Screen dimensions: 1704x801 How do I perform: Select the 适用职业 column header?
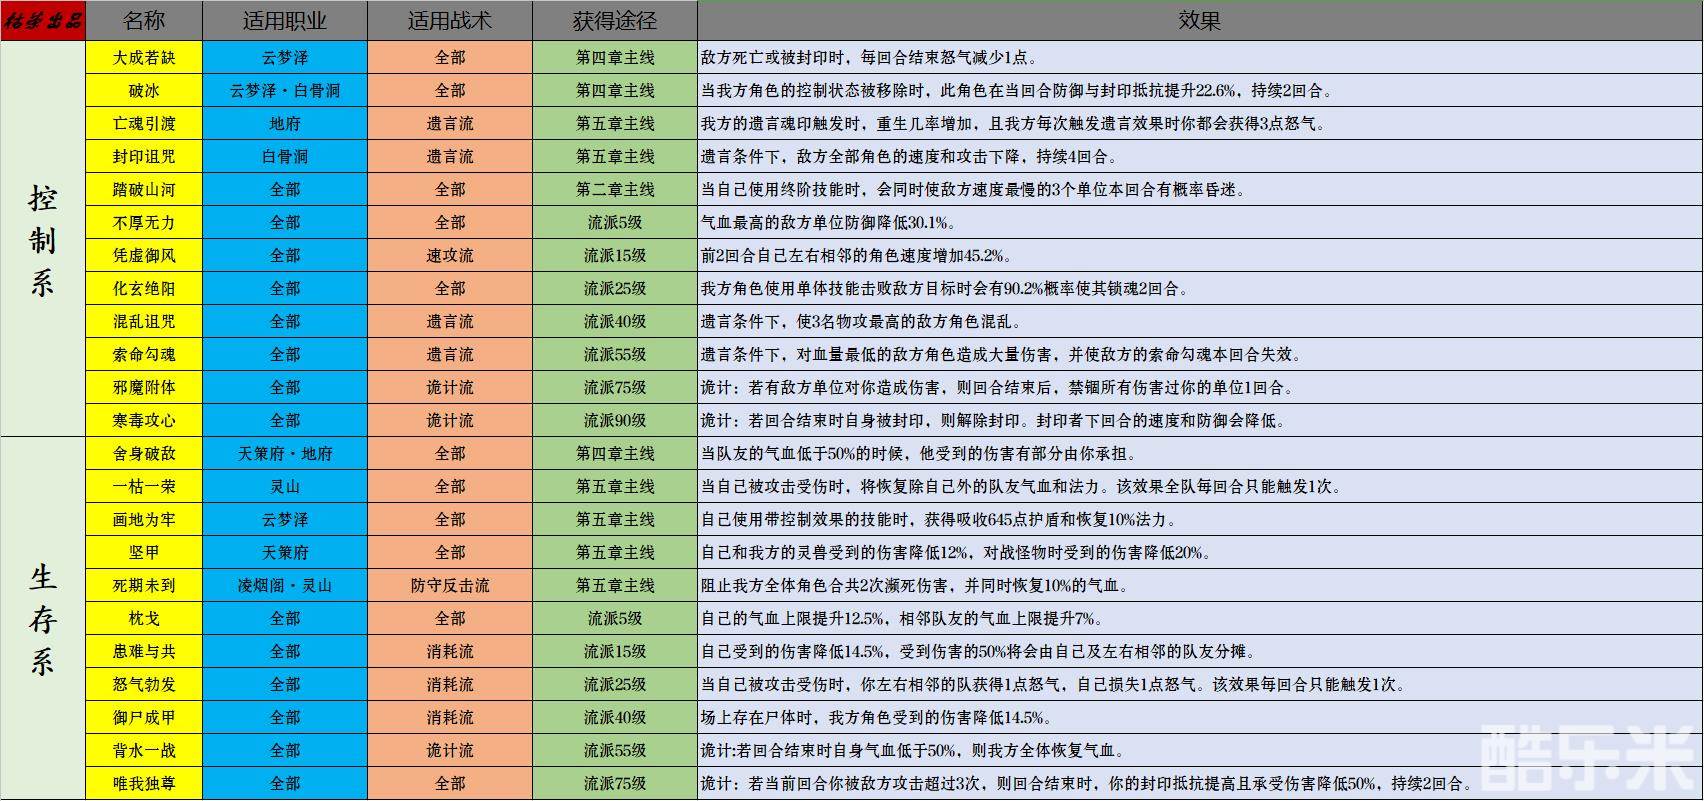click(x=284, y=20)
